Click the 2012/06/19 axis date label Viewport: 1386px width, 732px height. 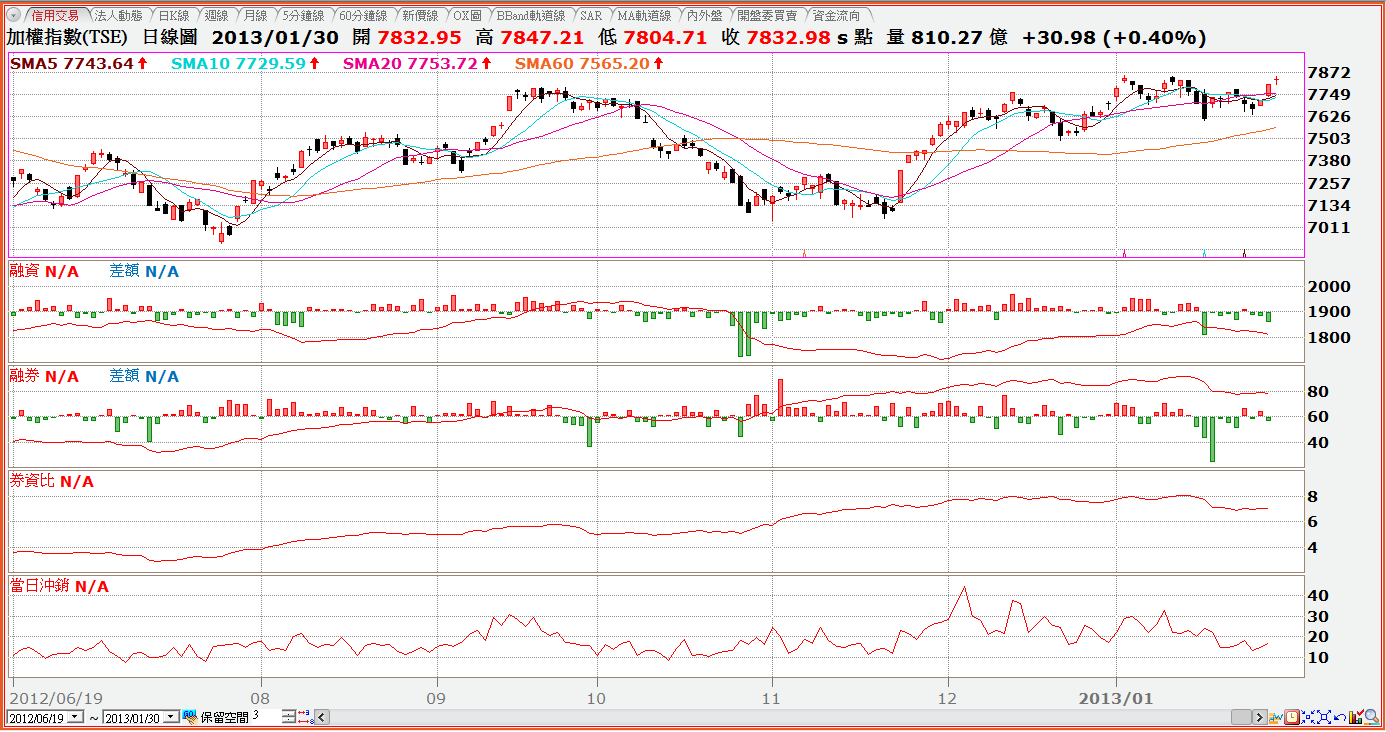click(x=57, y=697)
